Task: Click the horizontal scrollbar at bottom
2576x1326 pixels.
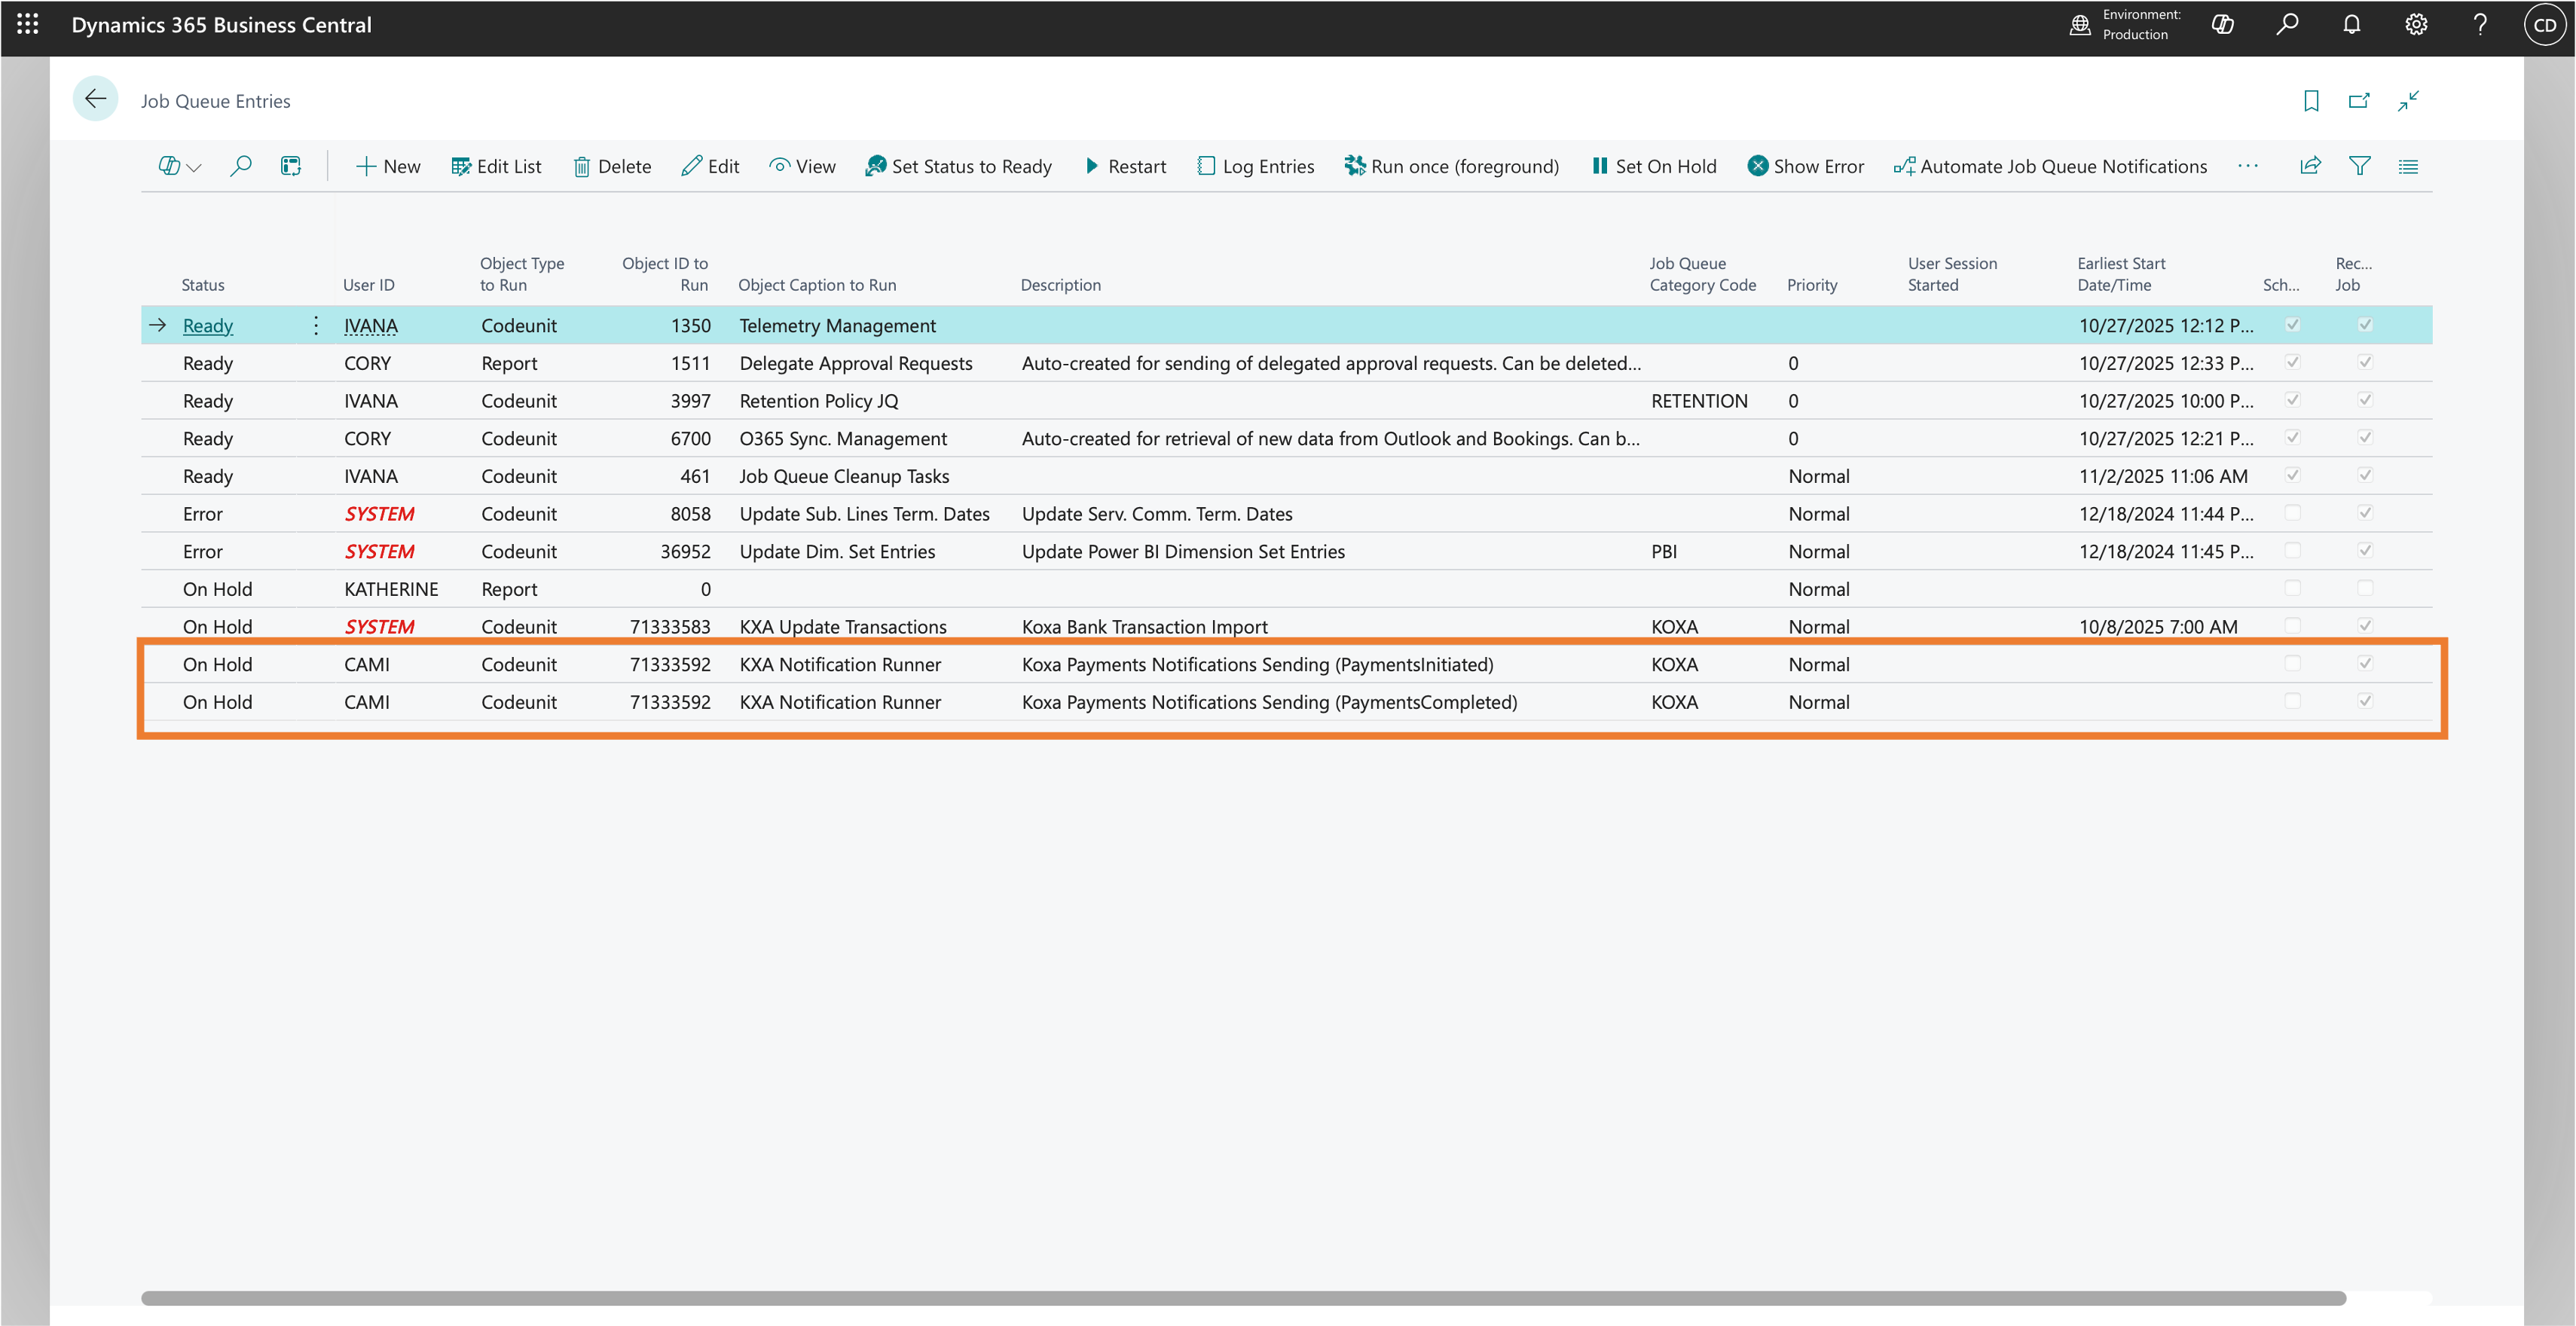Action: click(1243, 1298)
